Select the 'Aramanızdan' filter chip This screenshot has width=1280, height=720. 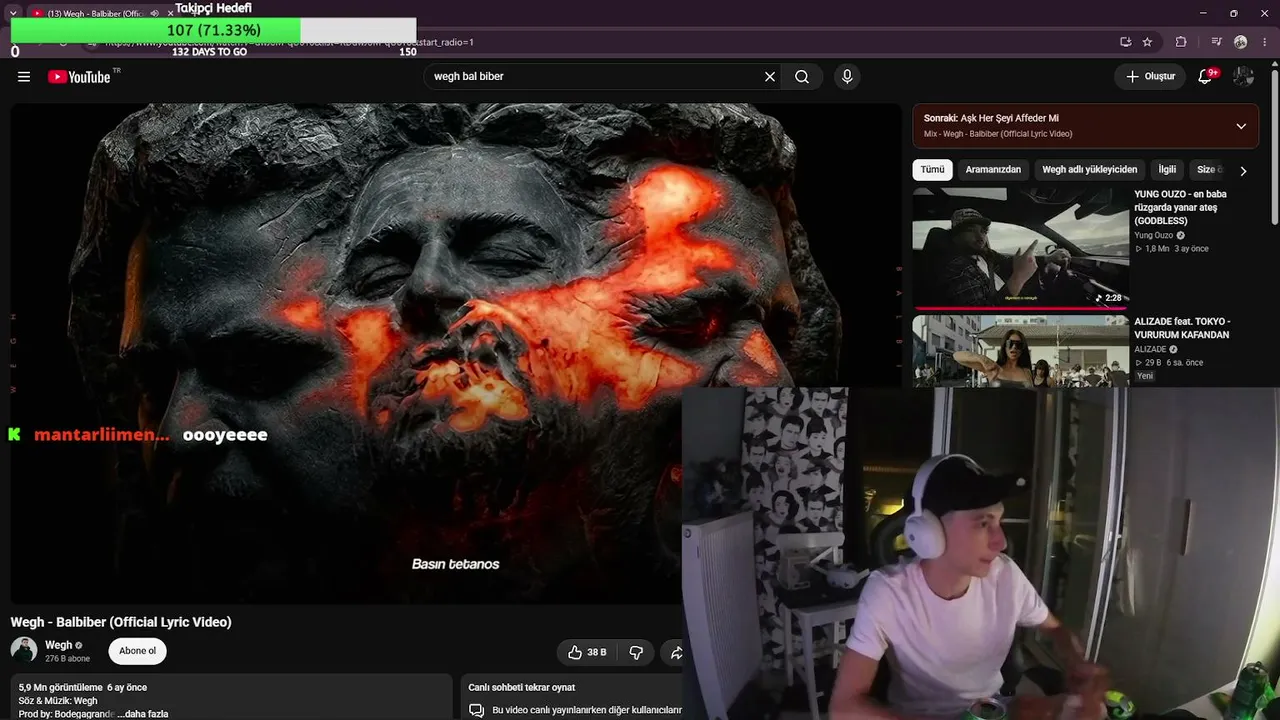(x=993, y=170)
